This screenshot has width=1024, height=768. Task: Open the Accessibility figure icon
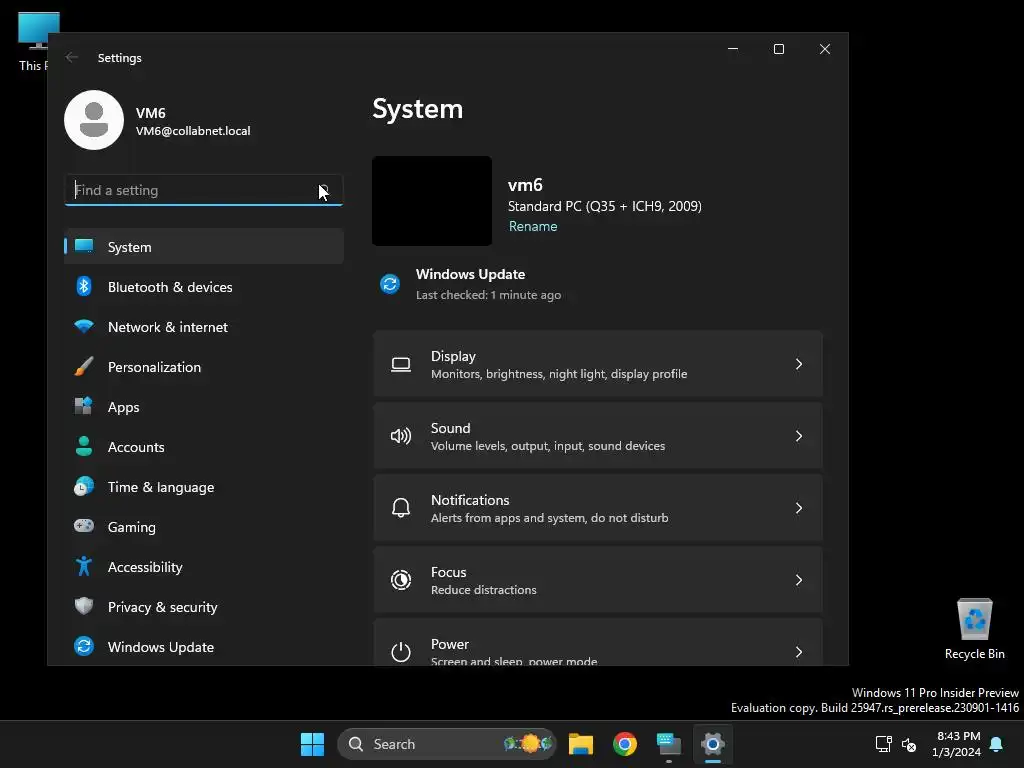pyautogui.click(x=84, y=566)
